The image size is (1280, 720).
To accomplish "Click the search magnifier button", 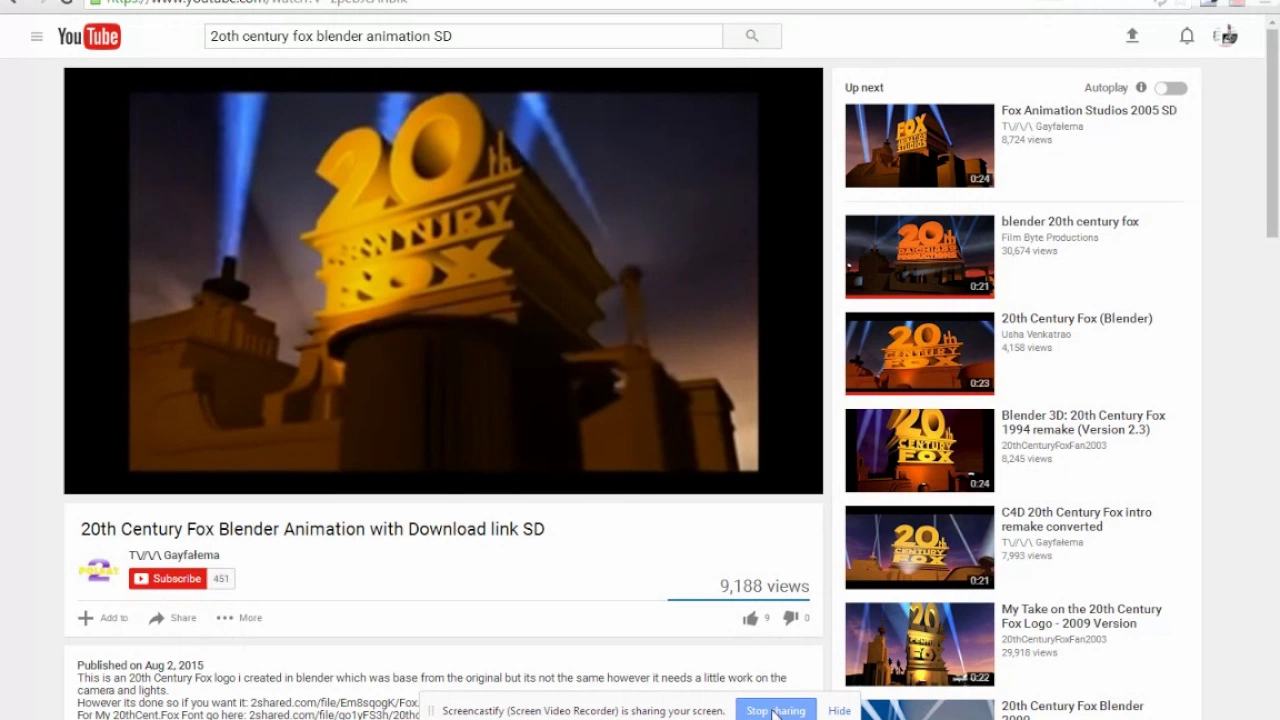I will [x=752, y=36].
